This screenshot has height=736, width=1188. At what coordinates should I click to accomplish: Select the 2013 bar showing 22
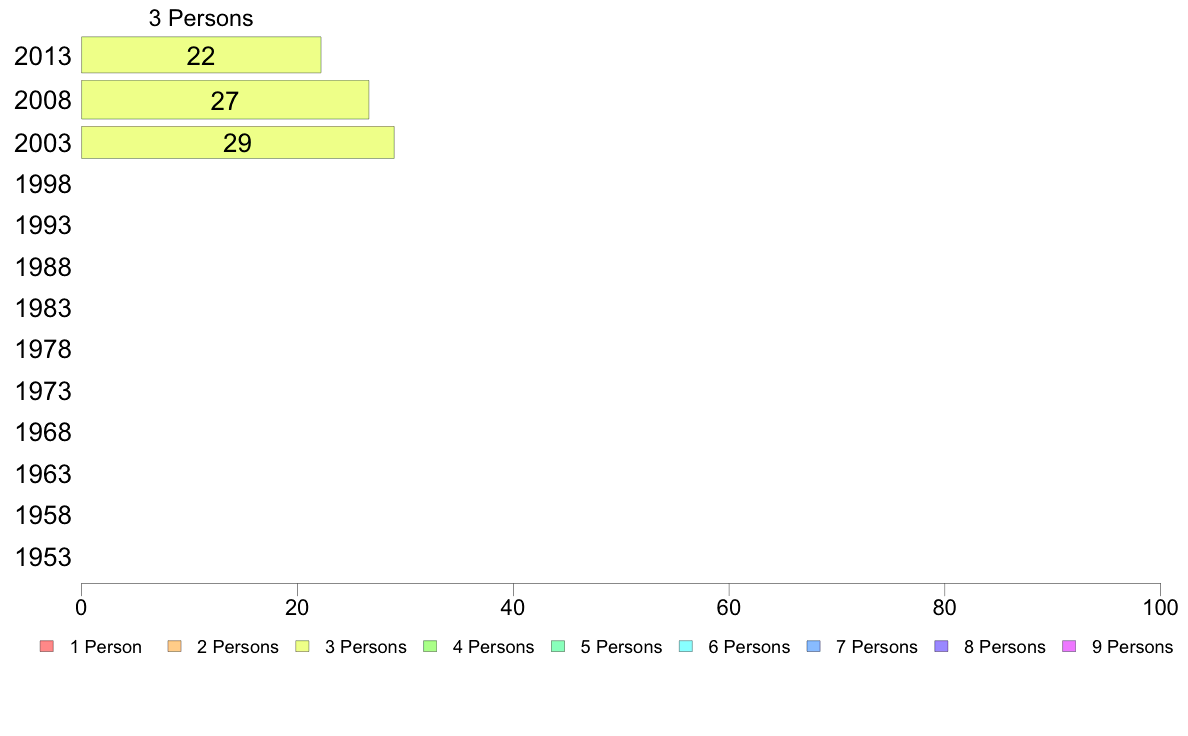pyautogui.click(x=201, y=55)
